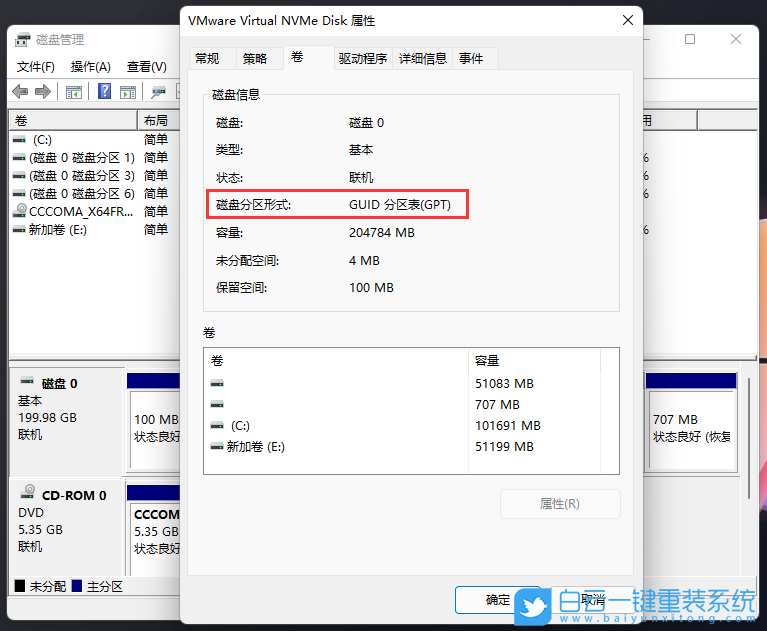Click the 51083 MB capacity value
767x631 pixels.
pyautogui.click(x=504, y=383)
